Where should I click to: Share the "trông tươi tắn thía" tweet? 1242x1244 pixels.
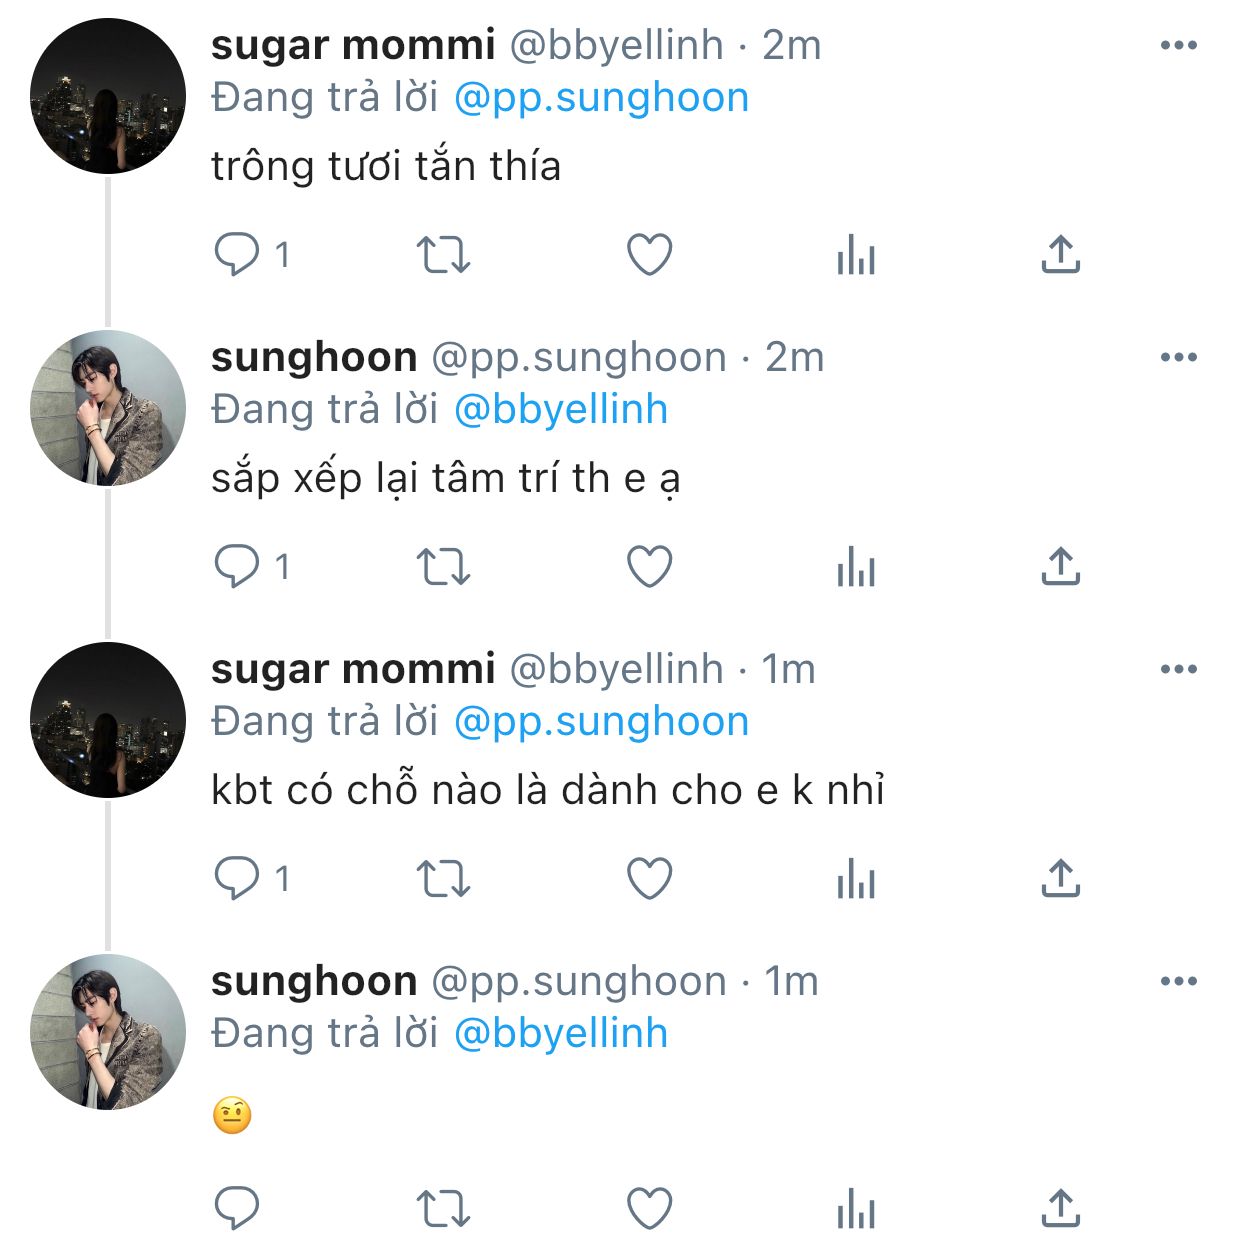click(1061, 254)
